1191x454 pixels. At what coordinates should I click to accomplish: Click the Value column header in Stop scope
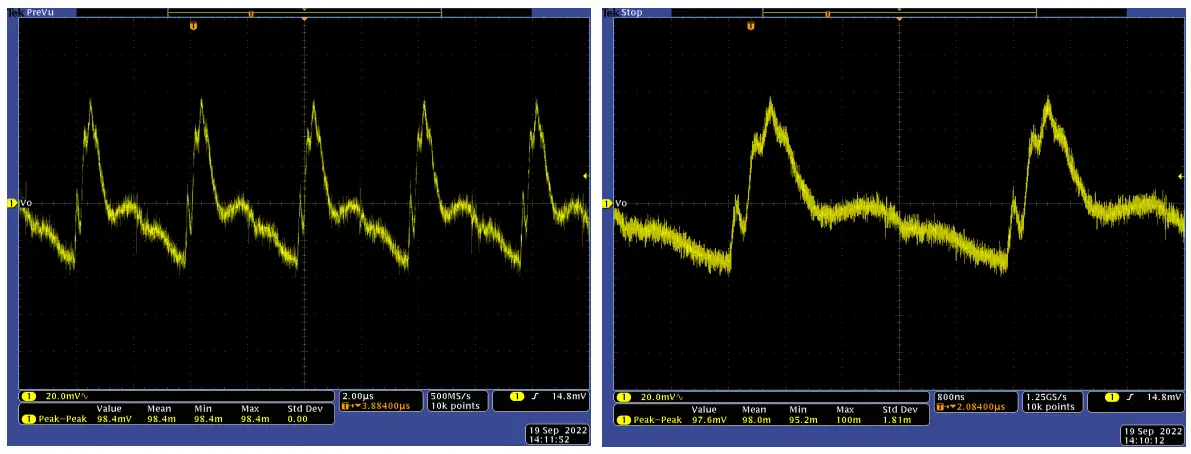(704, 408)
